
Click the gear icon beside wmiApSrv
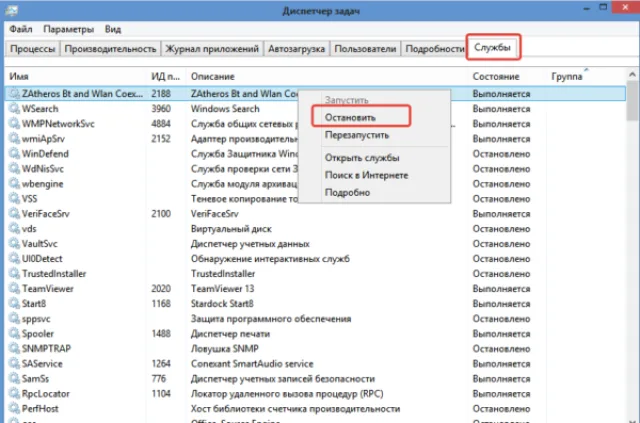[x=14, y=138]
